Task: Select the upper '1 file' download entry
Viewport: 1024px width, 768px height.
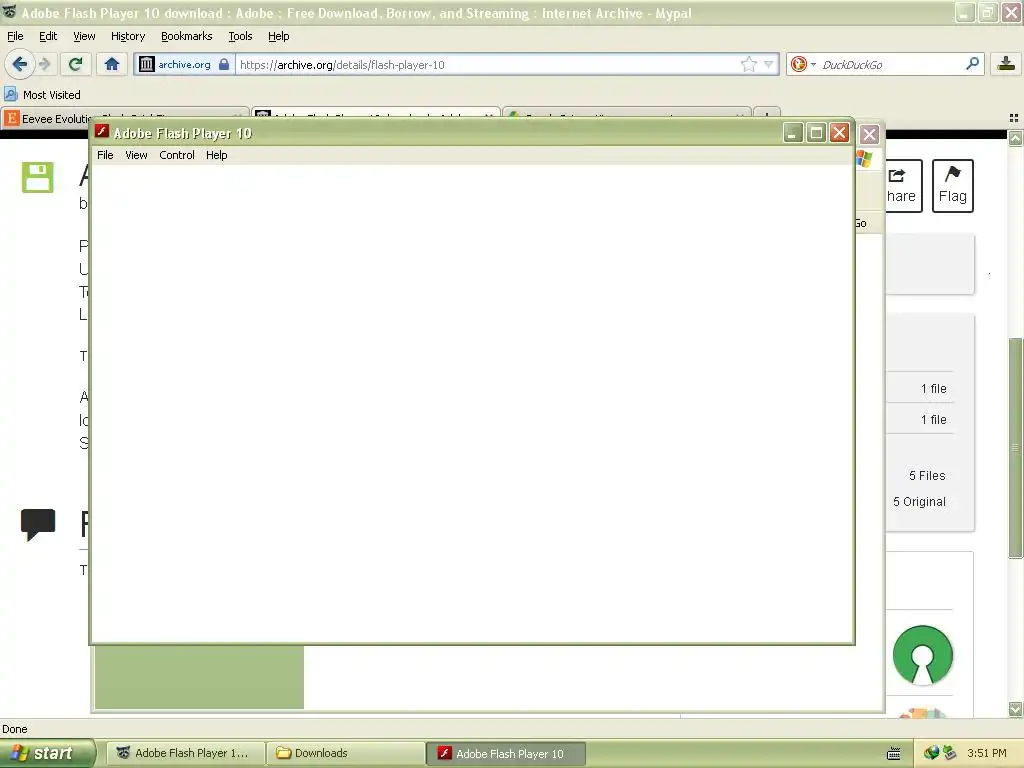Action: (933, 389)
